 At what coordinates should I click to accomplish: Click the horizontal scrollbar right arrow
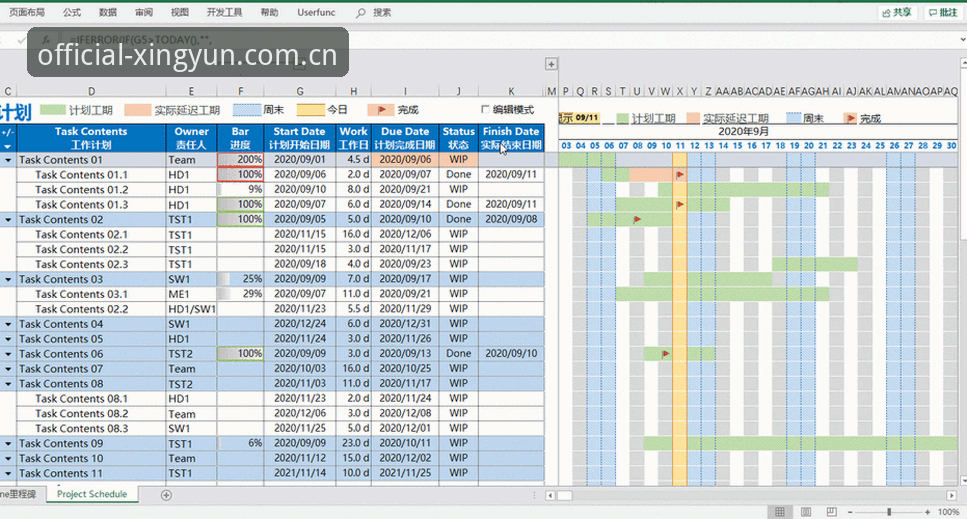pos(952,495)
